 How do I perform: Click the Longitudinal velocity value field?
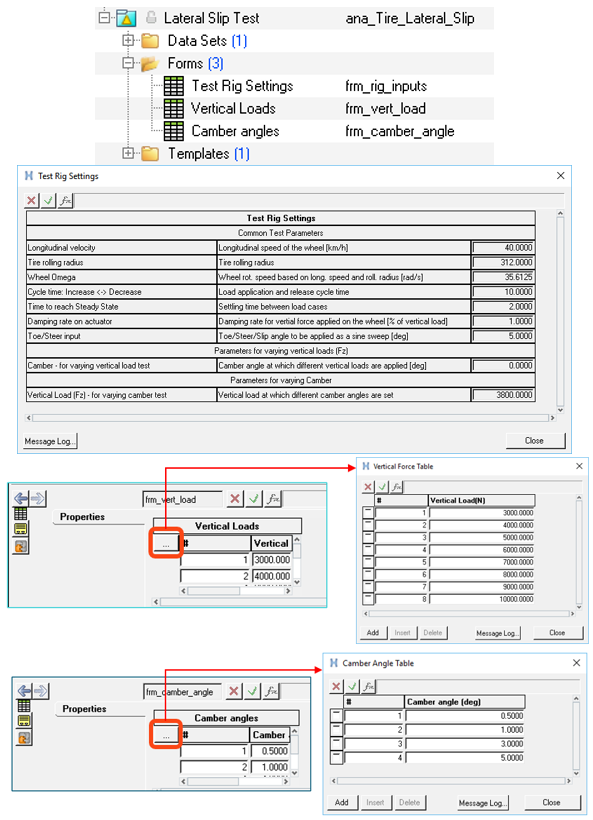[x=503, y=248]
